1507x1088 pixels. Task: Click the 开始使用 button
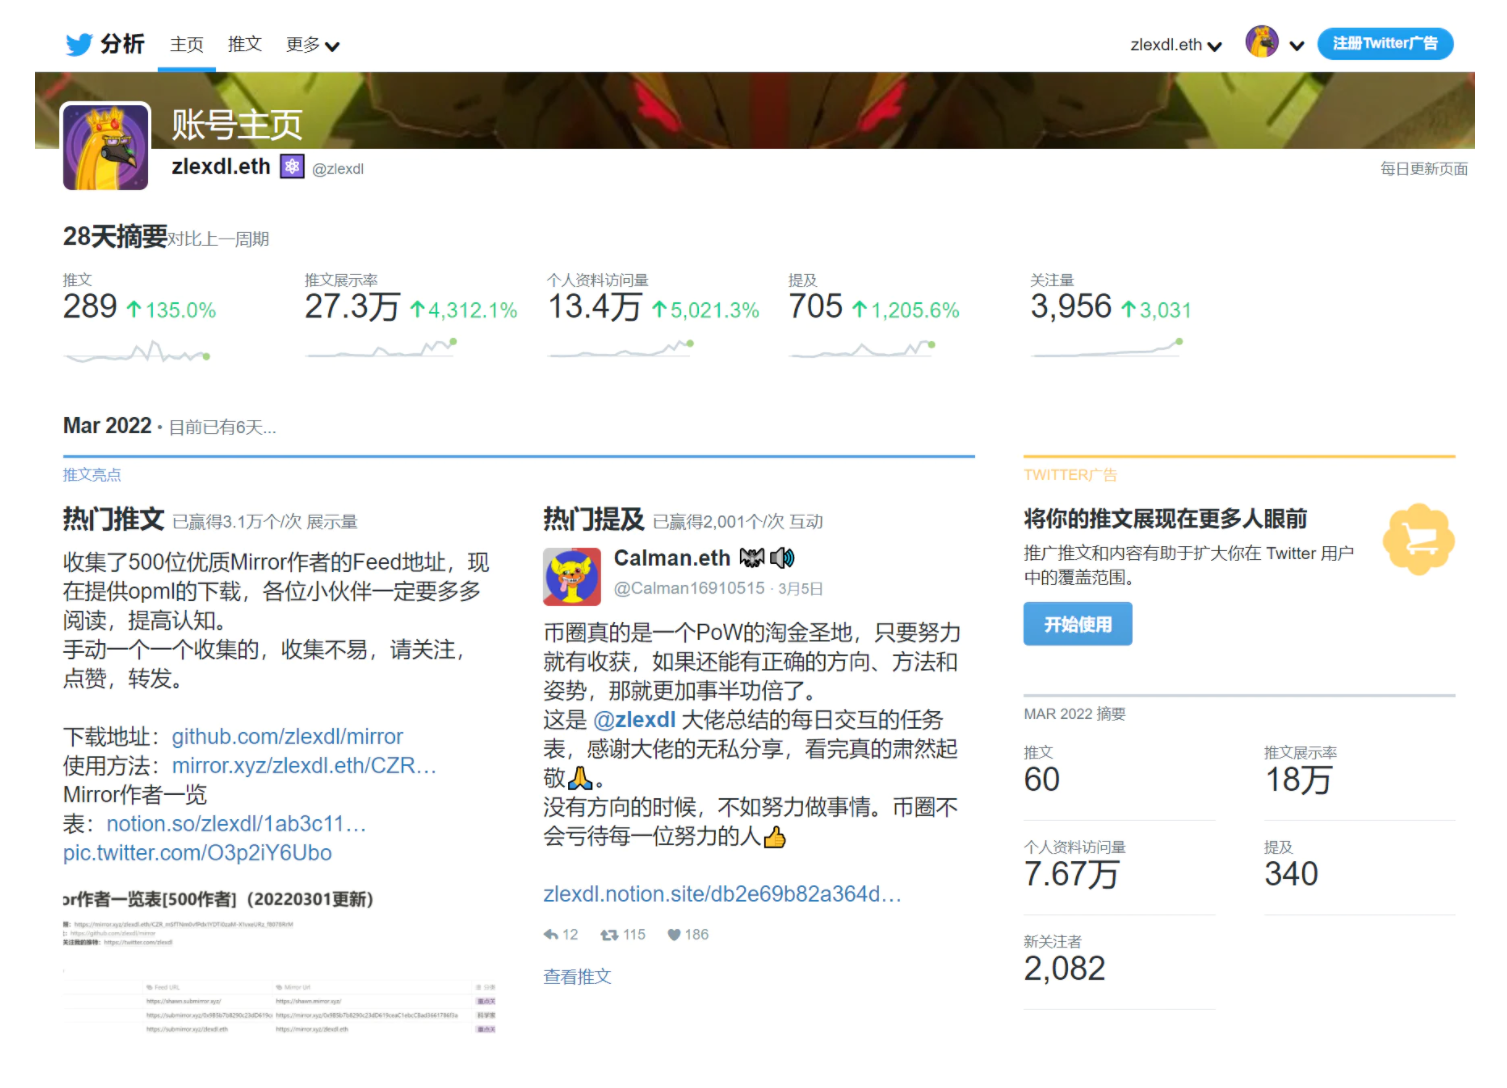click(x=1078, y=624)
